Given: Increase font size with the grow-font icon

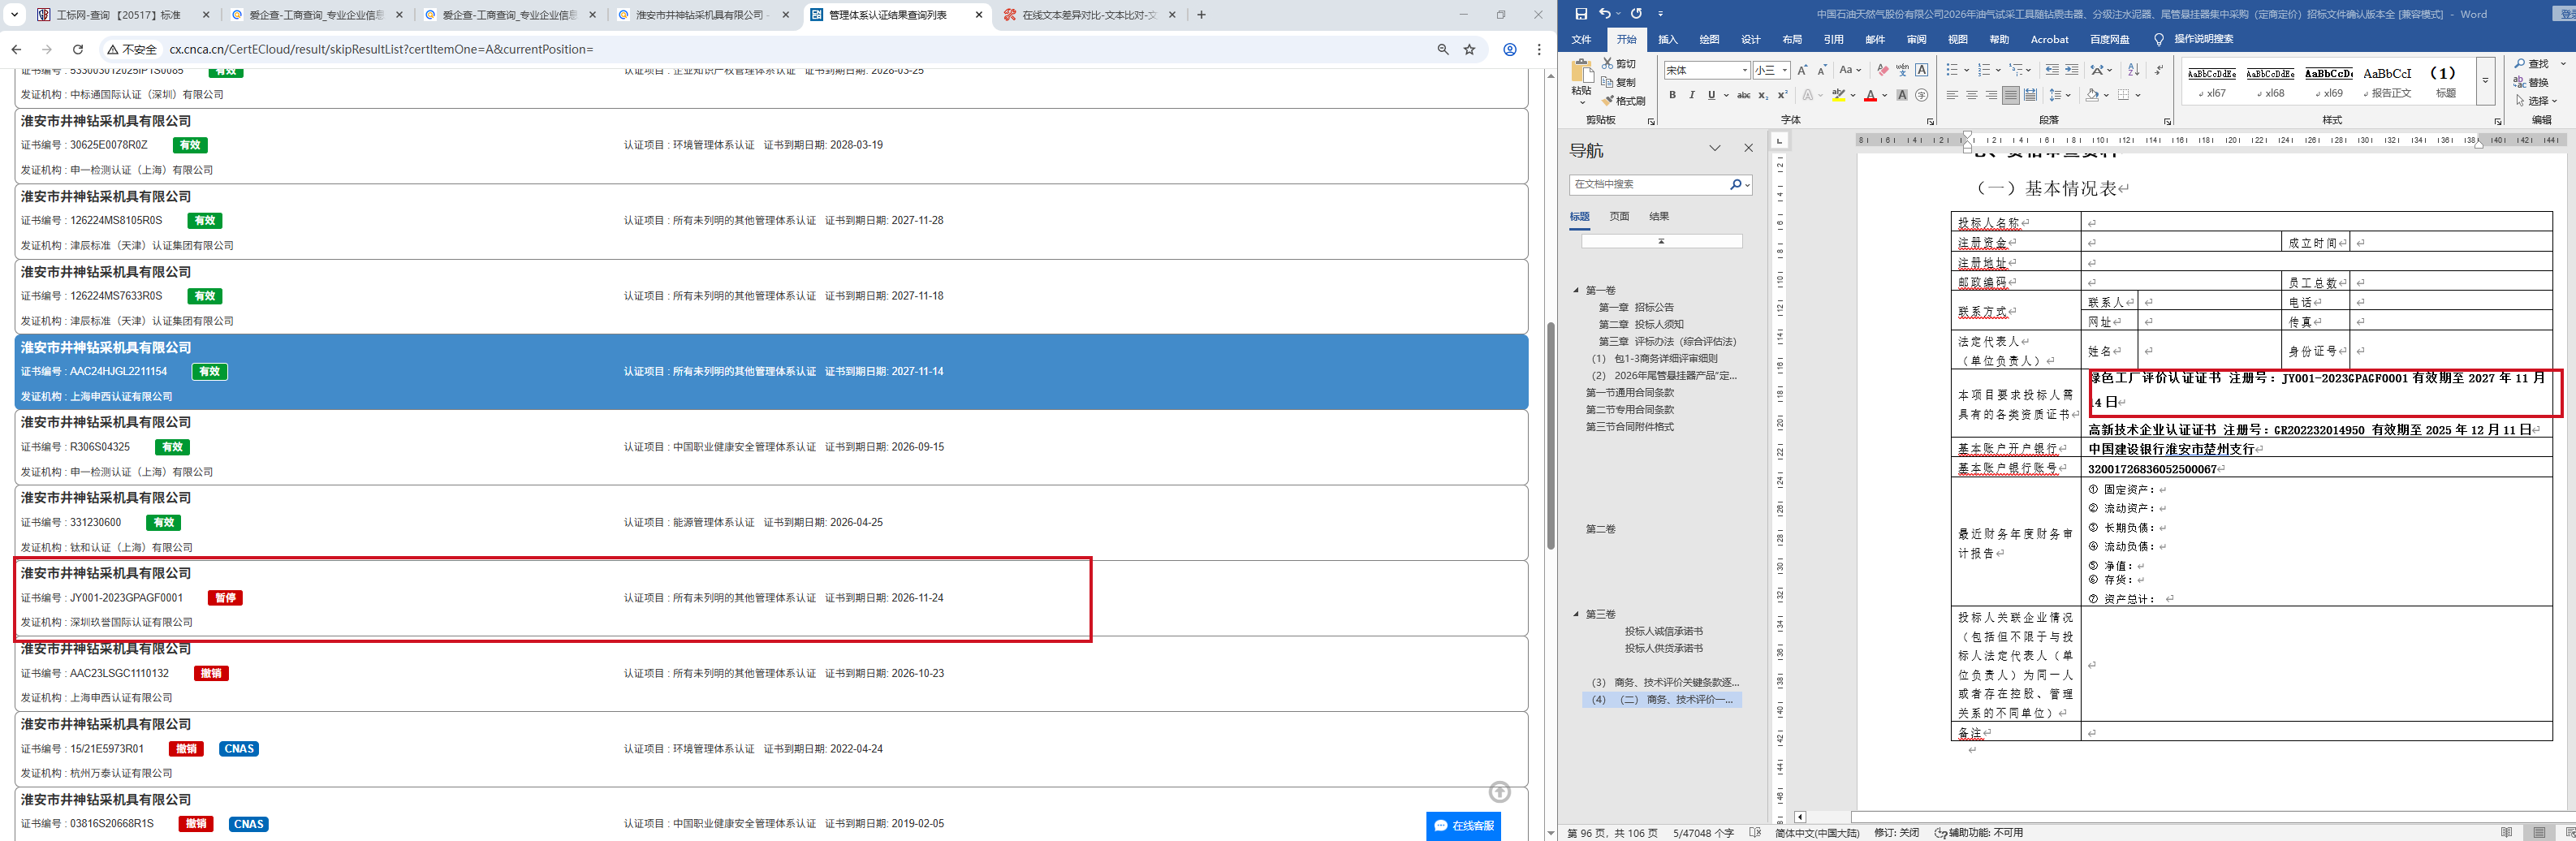Looking at the screenshot, I should click(x=1802, y=70).
